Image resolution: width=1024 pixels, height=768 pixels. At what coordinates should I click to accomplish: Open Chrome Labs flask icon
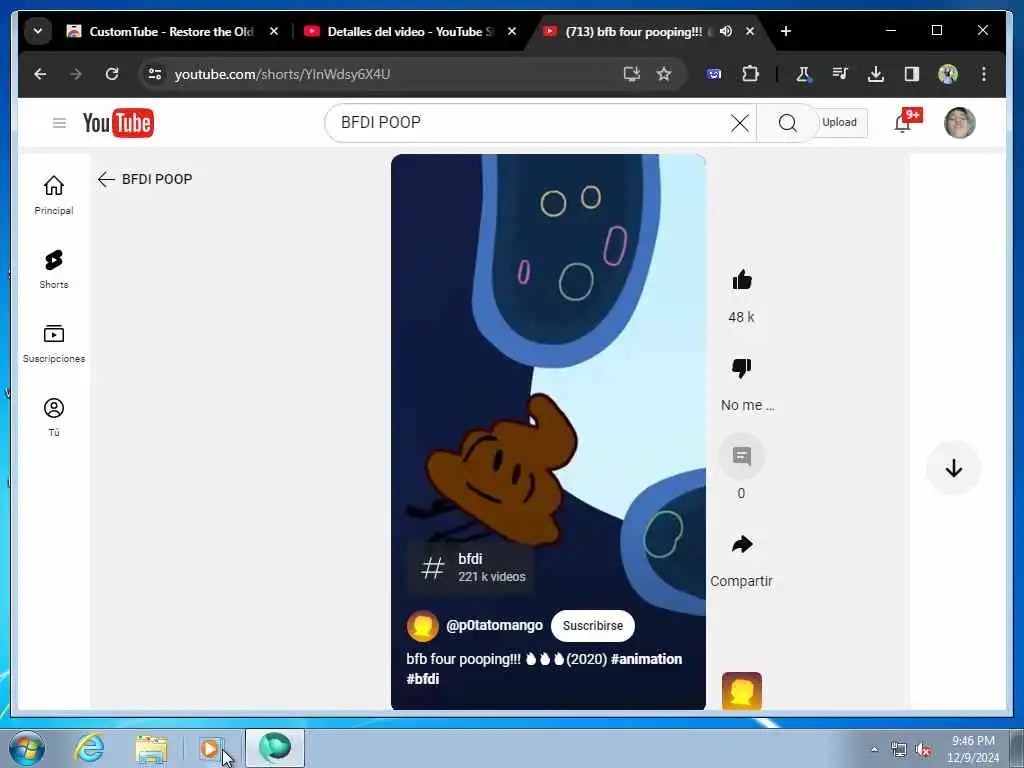click(x=804, y=74)
